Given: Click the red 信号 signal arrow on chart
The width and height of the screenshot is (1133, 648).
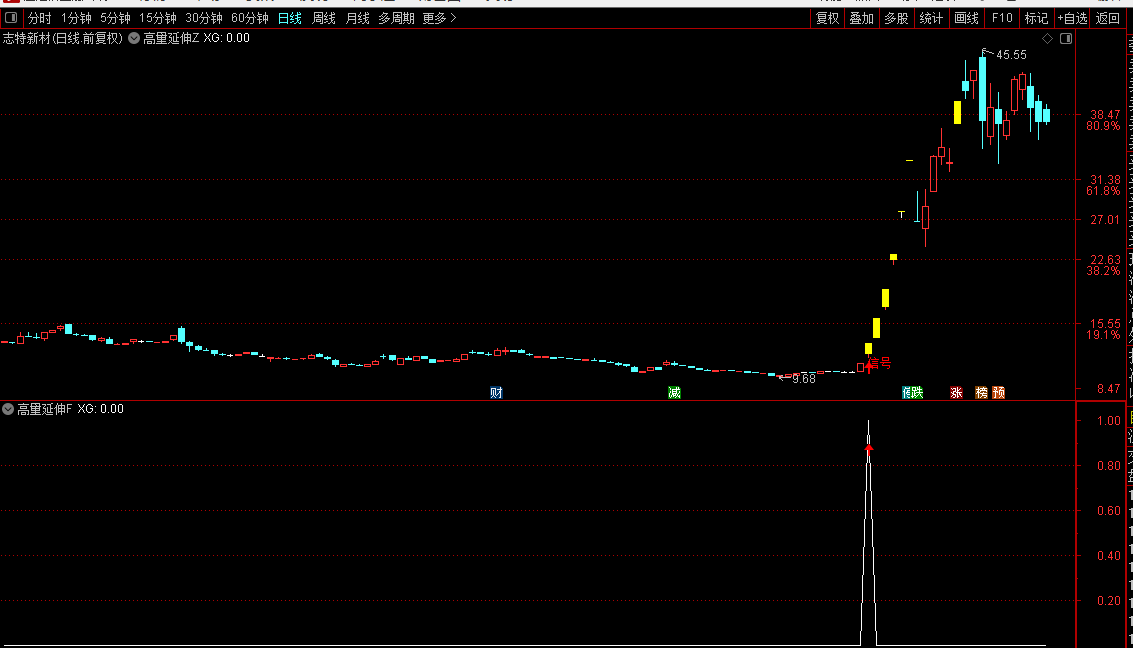Looking at the screenshot, I should click(869, 366).
